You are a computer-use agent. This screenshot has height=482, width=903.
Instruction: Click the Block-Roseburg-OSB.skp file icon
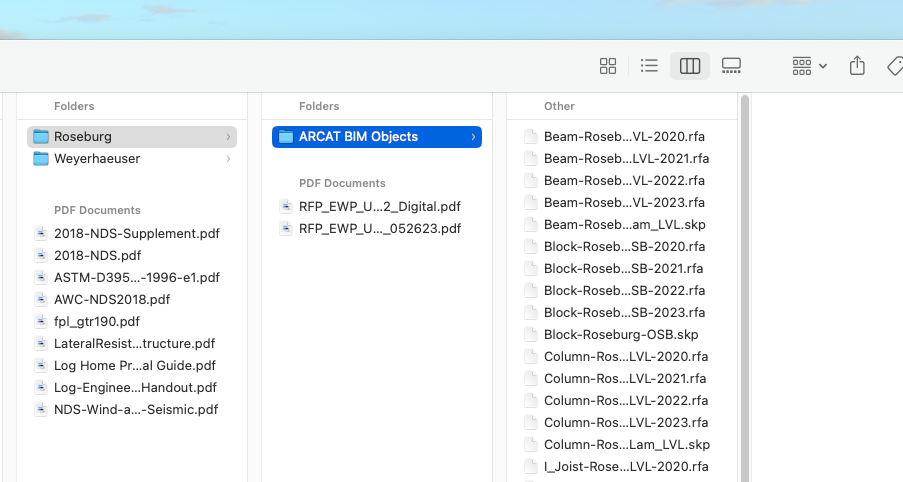[x=531, y=335]
